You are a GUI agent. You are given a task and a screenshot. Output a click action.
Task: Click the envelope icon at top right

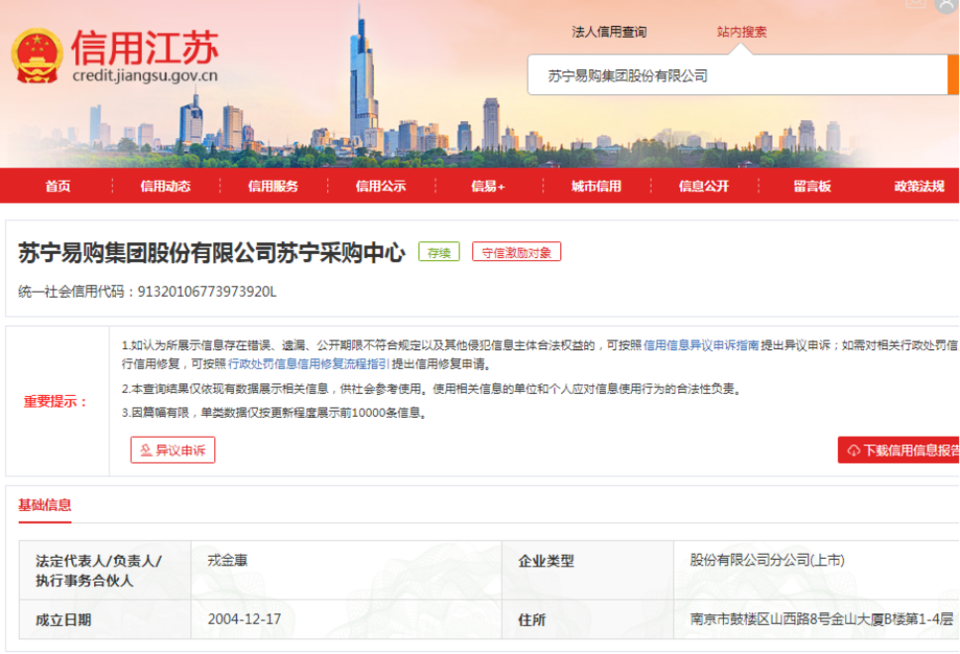[916, 3]
